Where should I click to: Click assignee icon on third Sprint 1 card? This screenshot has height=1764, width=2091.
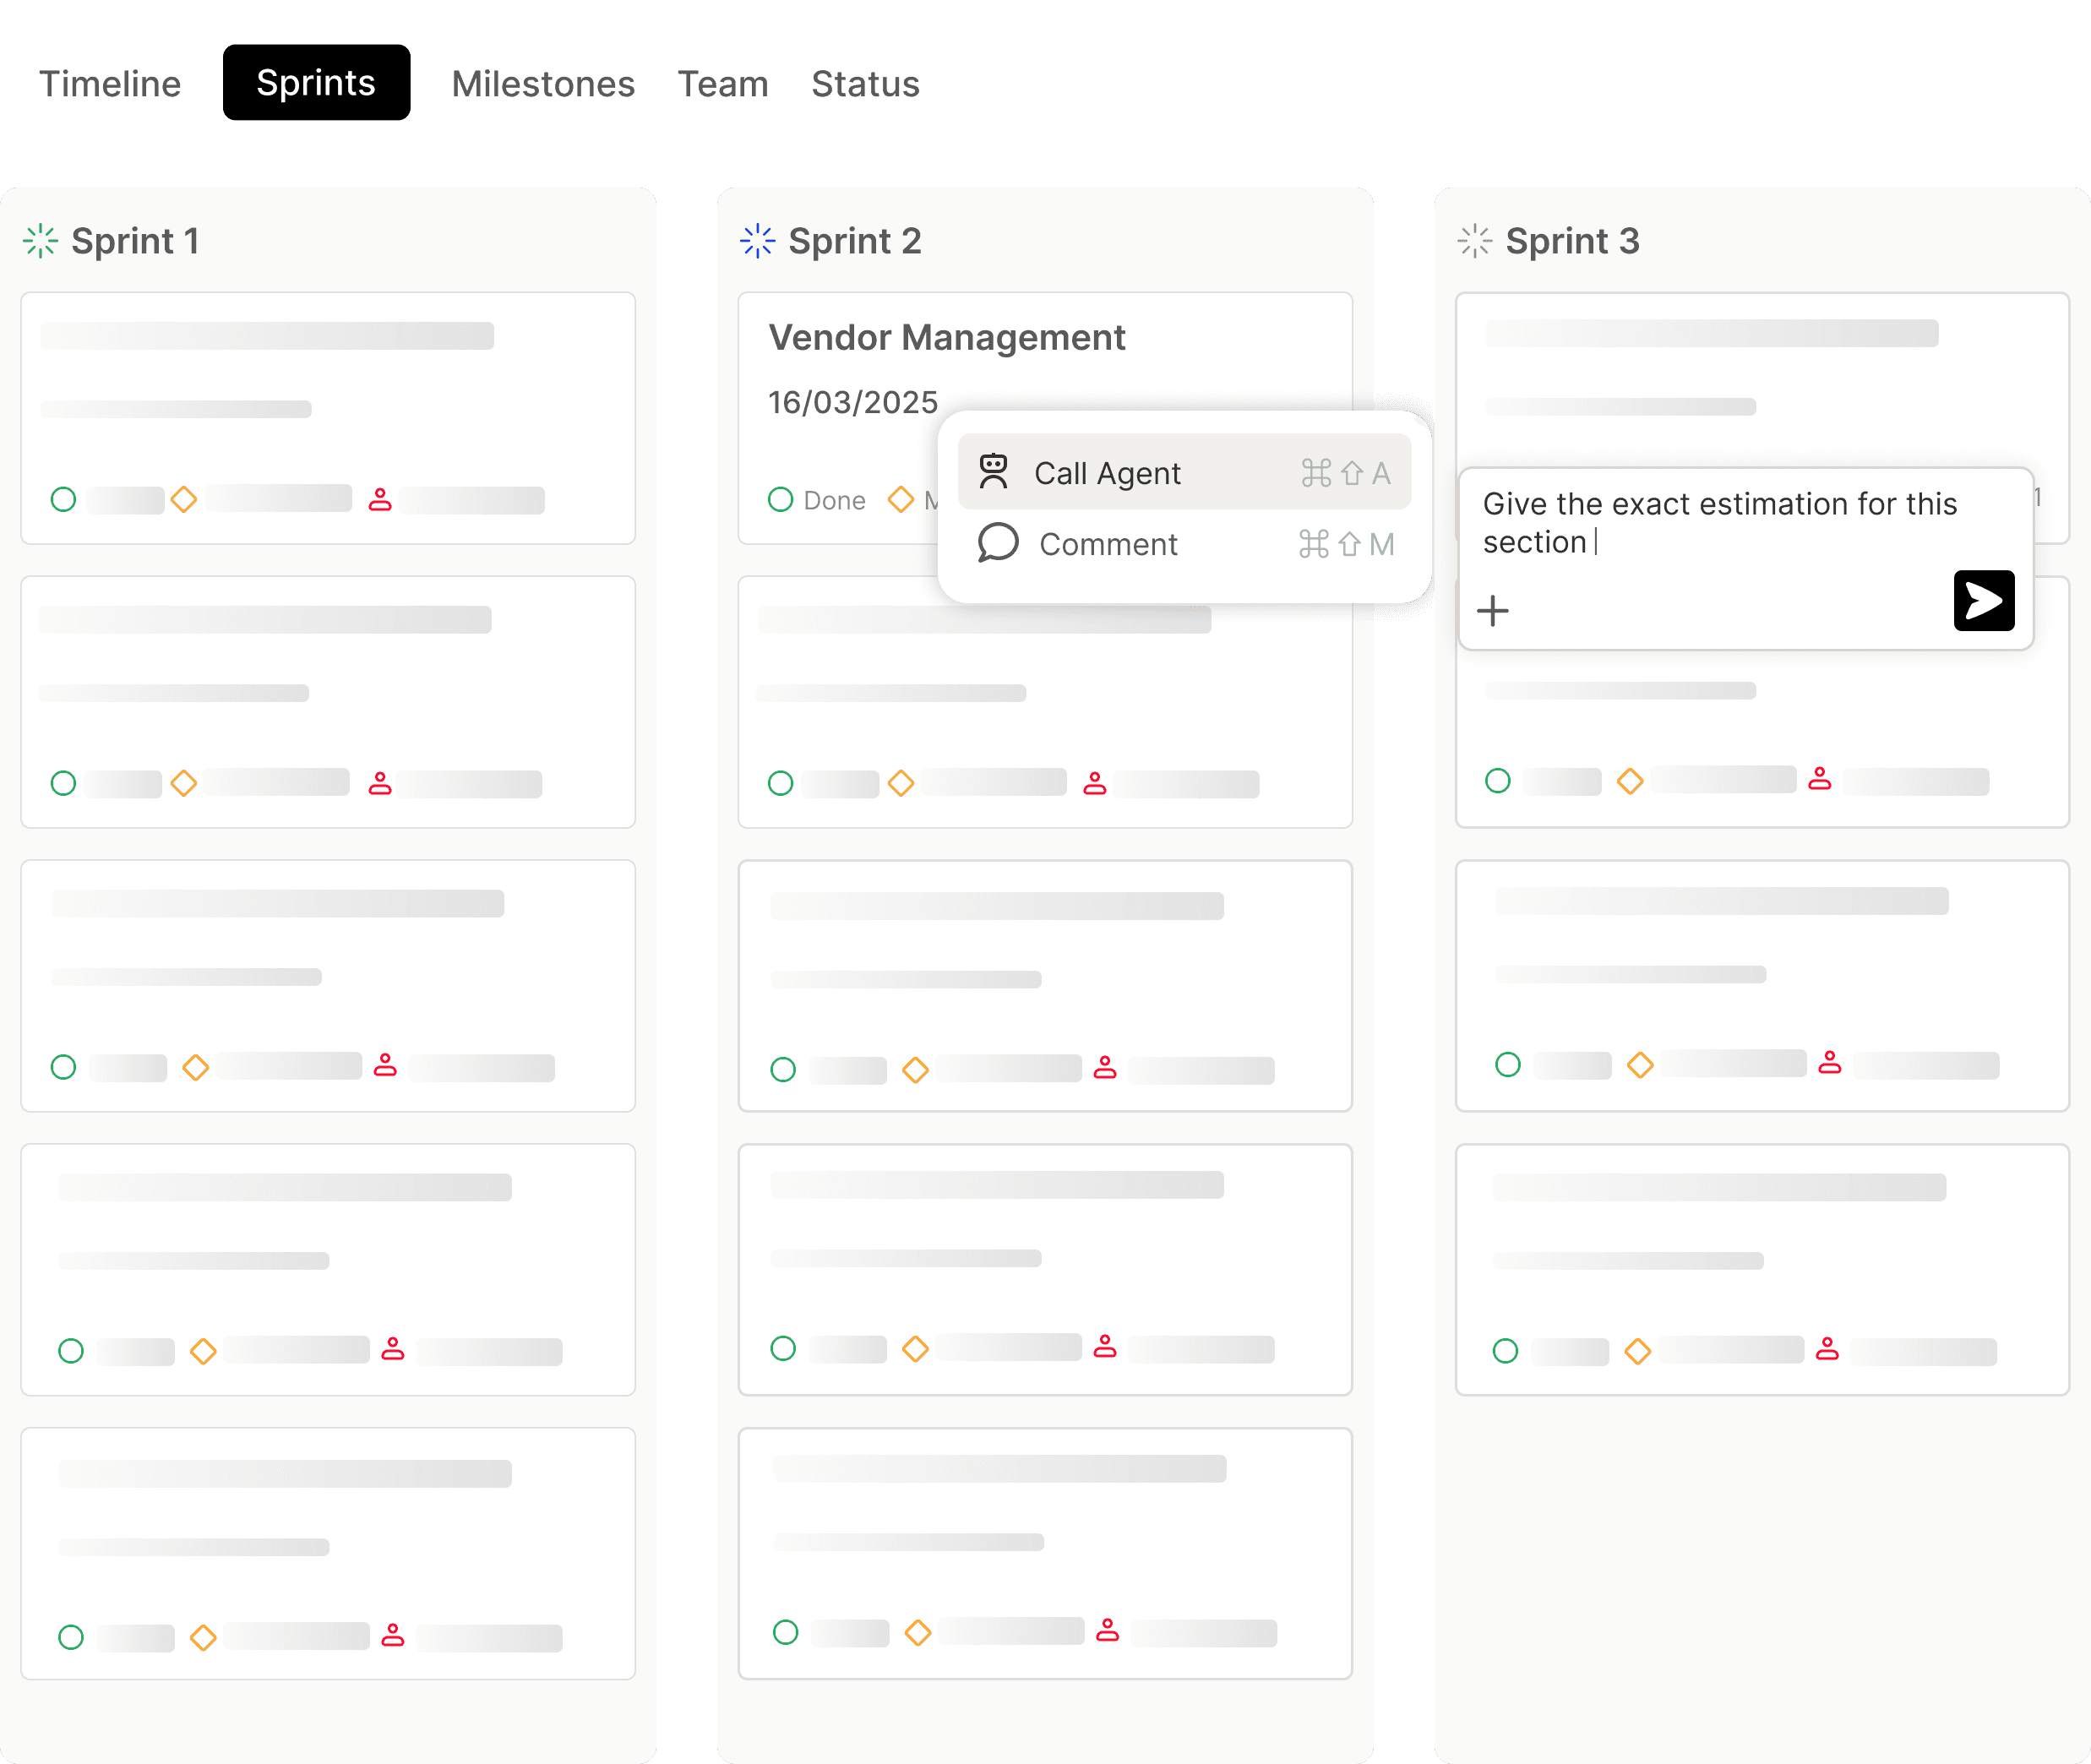coord(385,1065)
